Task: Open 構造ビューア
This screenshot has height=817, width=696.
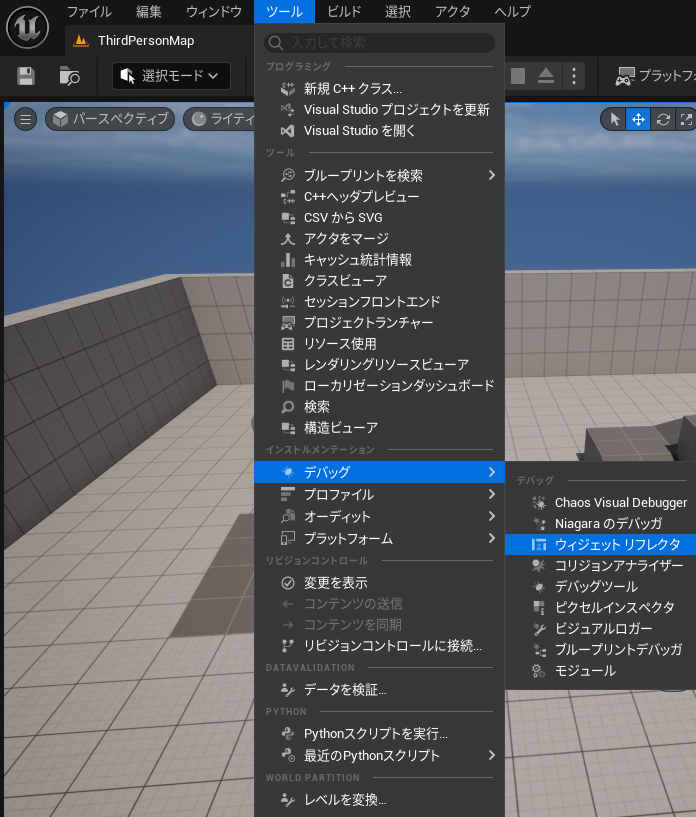Action: click(x=379, y=428)
